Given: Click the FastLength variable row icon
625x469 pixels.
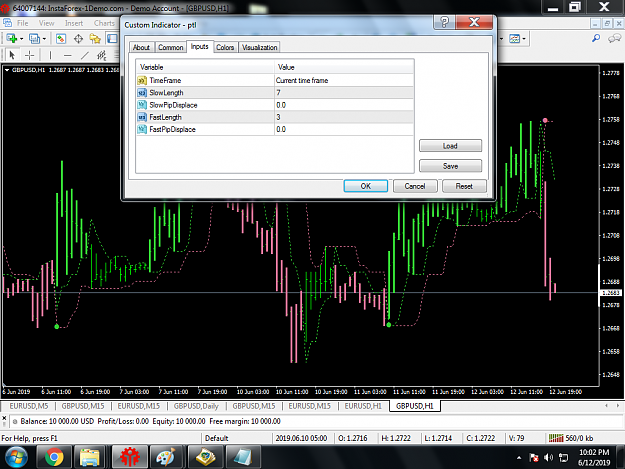Looking at the screenshot, I should tap(142, 117).
